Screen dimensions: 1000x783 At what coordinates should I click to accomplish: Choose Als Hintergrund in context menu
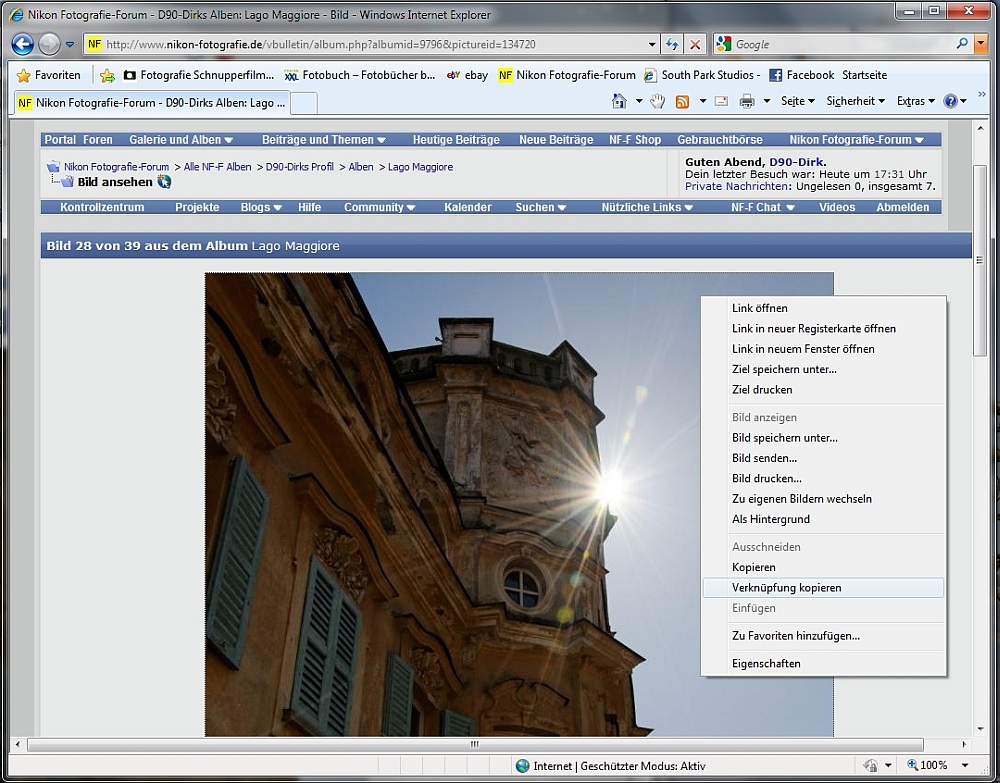(x=823, y=519)
